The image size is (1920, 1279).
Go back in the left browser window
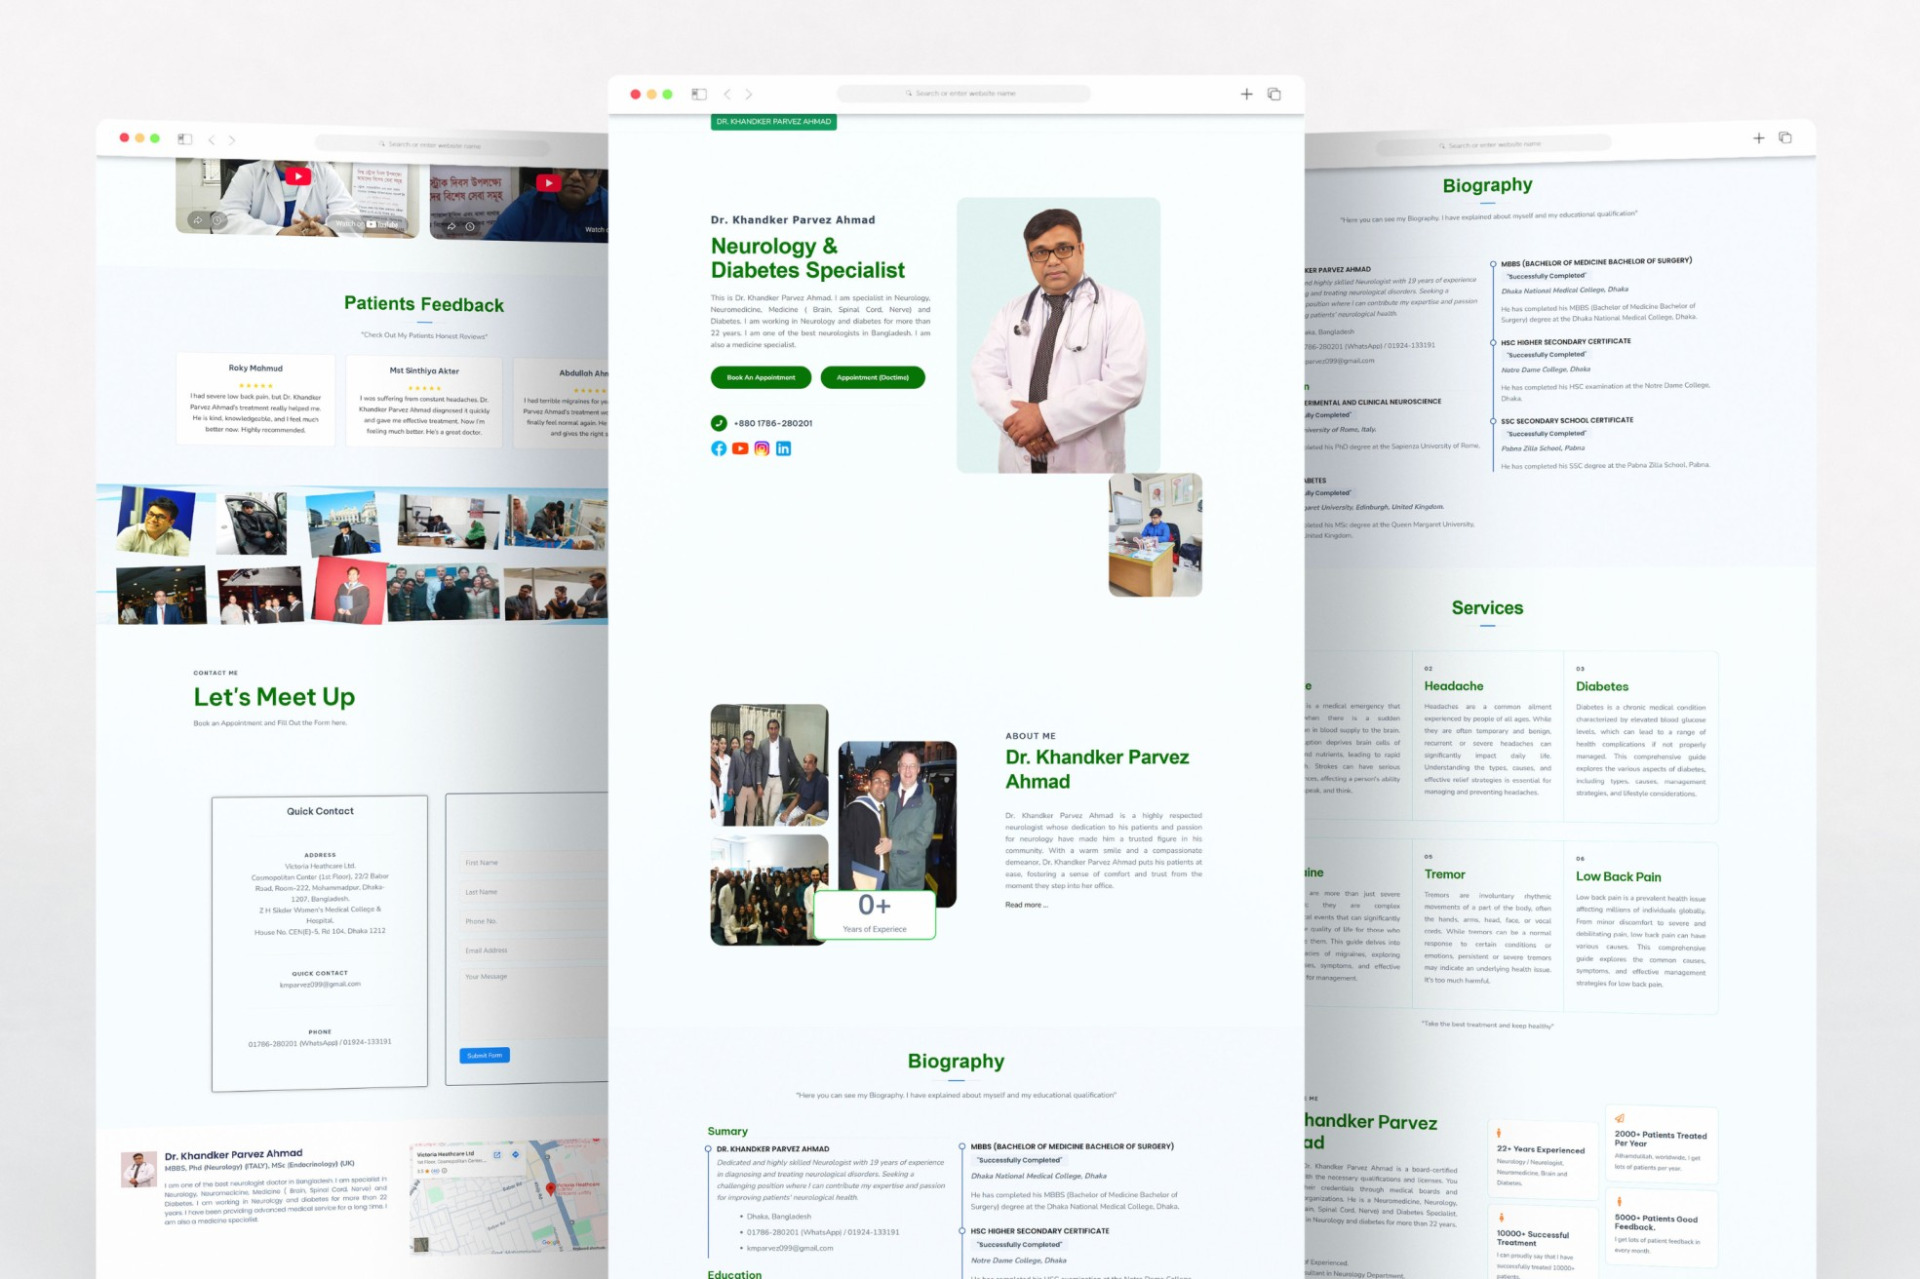pos(211,140)
